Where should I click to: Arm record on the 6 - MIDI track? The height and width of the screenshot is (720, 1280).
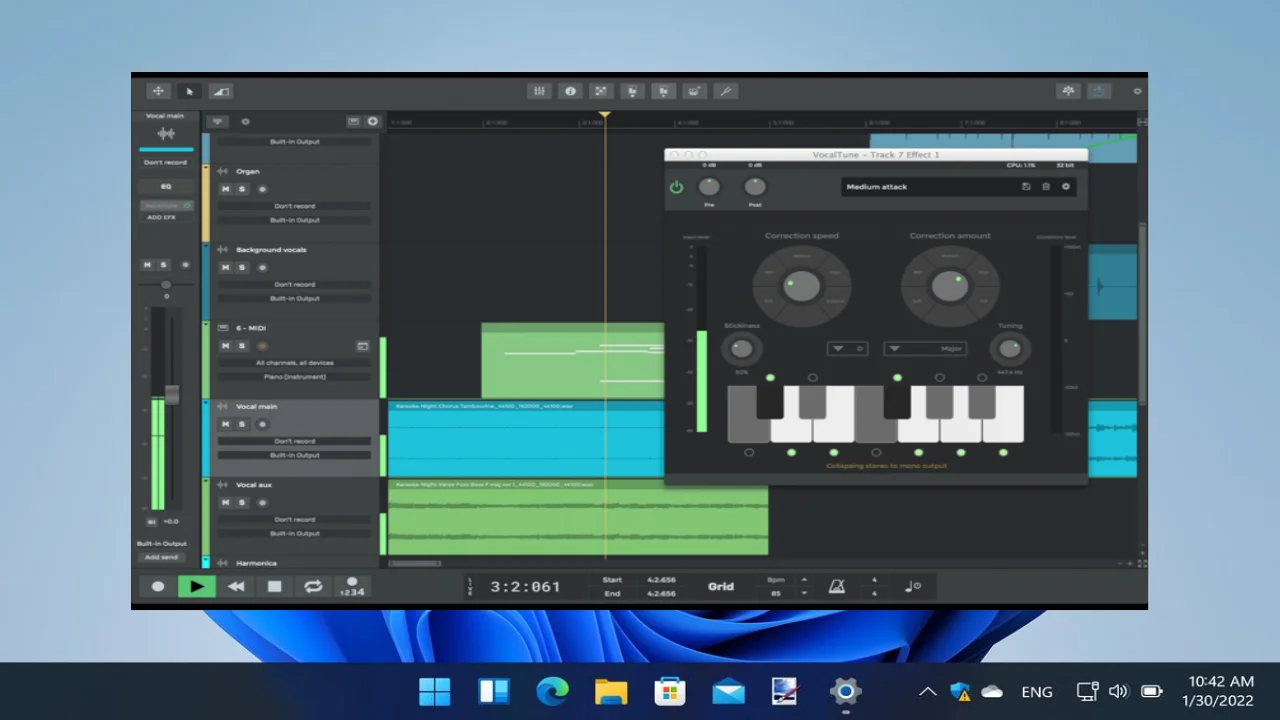(263, 346)
